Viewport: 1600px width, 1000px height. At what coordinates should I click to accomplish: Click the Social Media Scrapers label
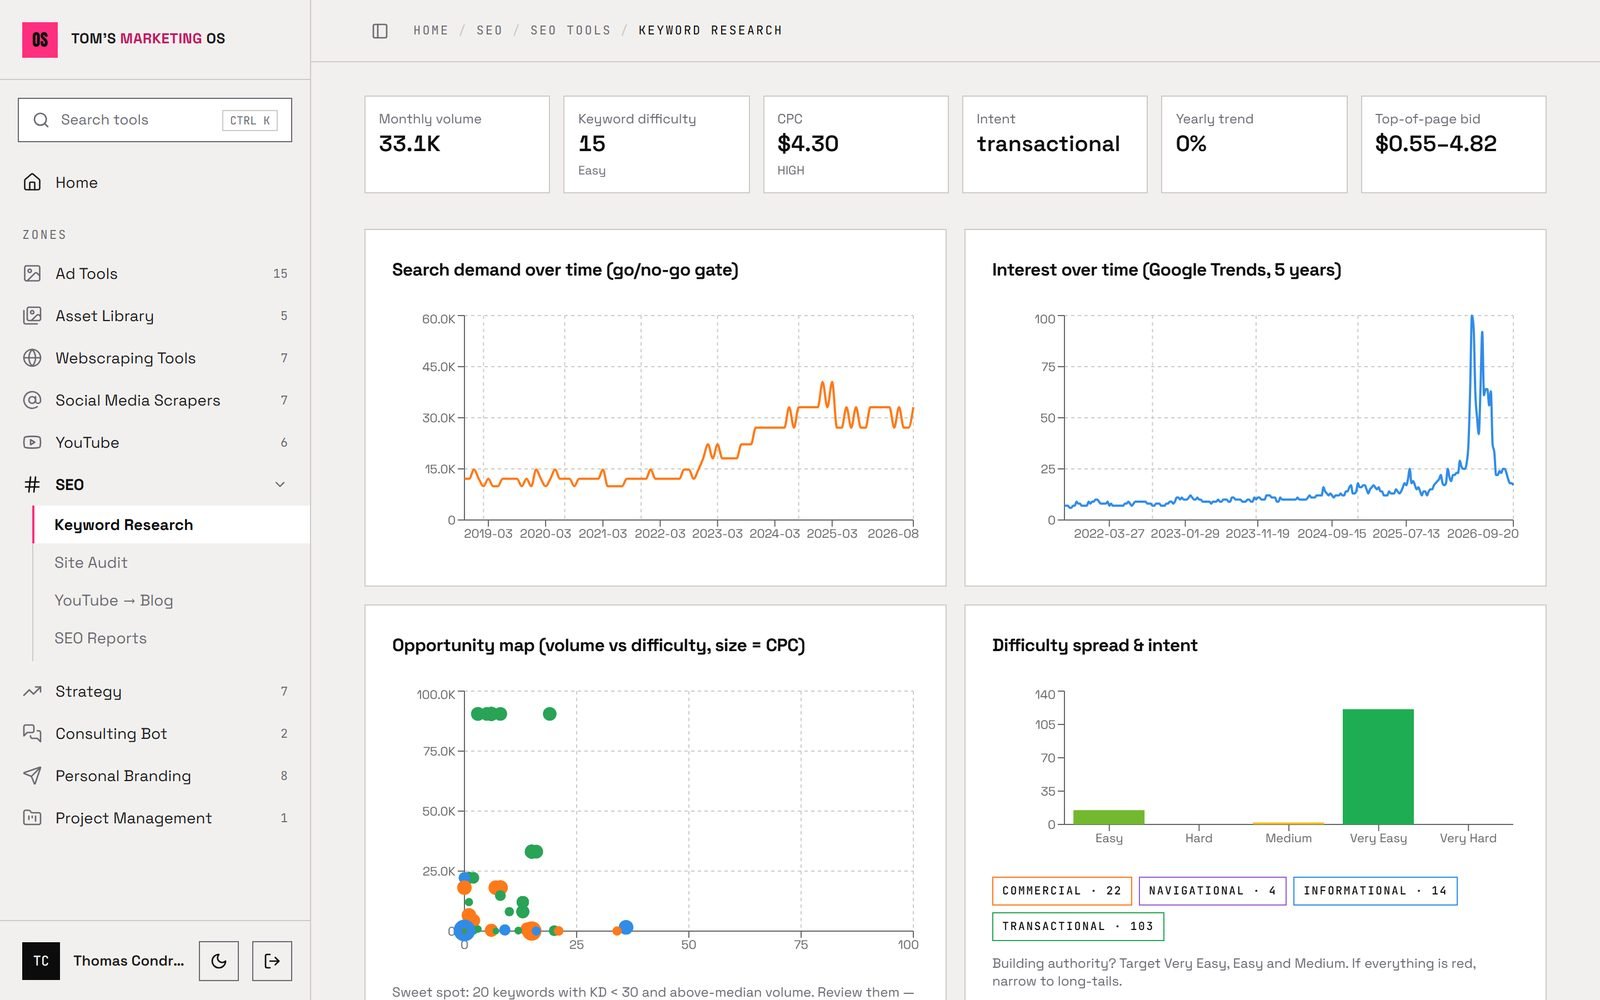(138, 400)
